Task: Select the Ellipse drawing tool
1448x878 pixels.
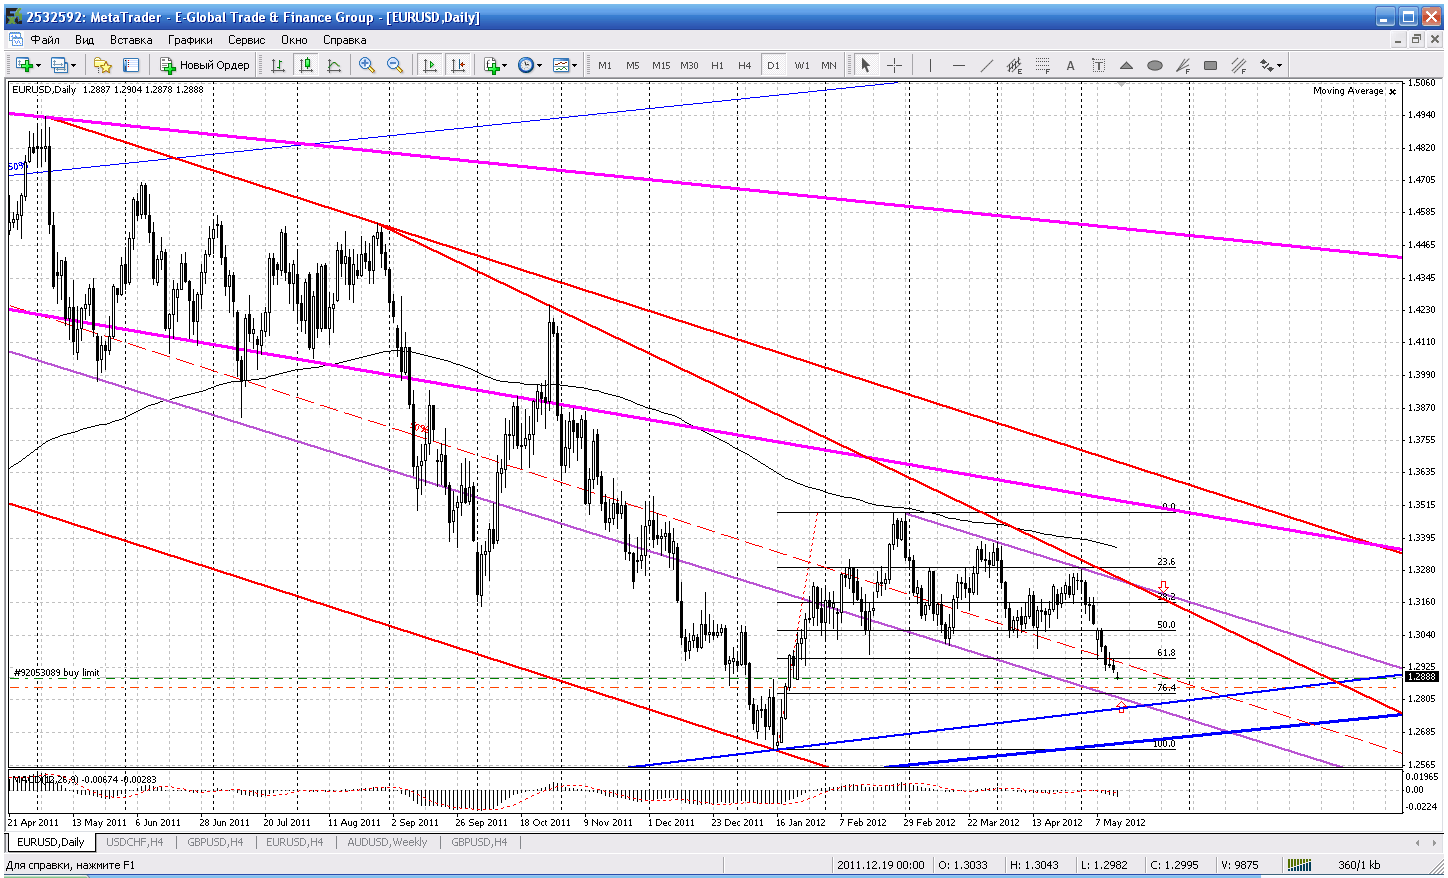Action: click(1154, 65)
